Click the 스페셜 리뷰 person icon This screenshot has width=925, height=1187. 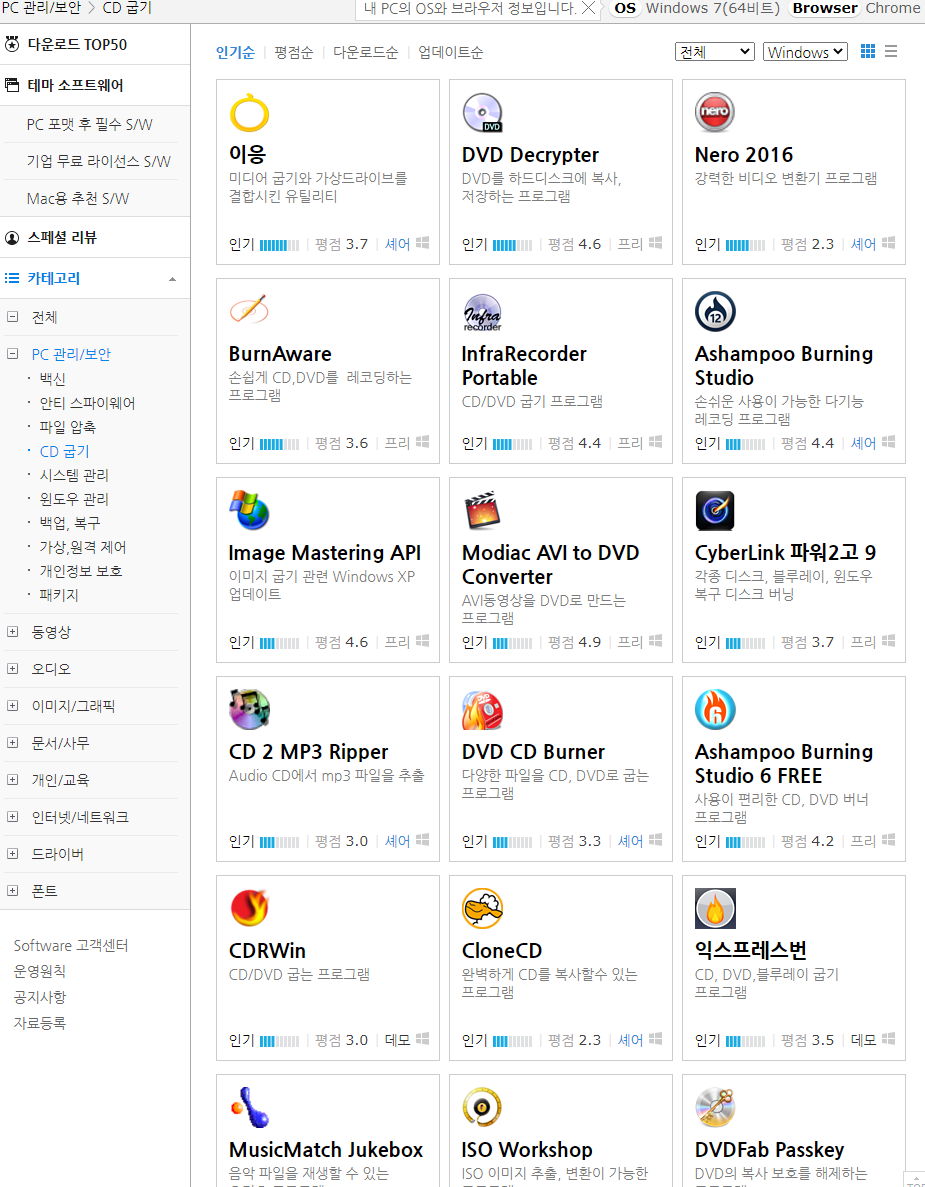coord(12,238)
